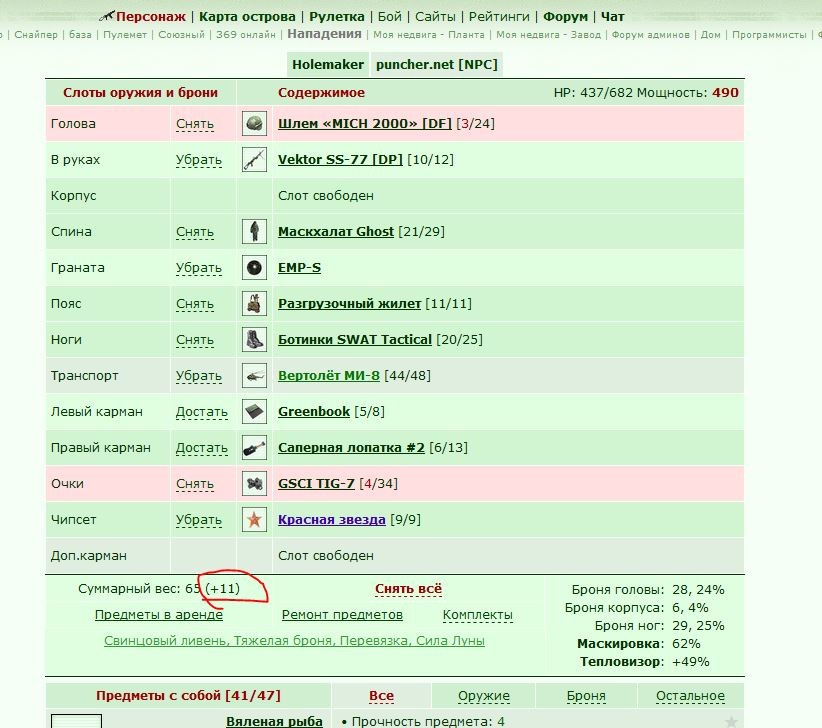
Task: Click Достать for Левый карман
Action: coord(201,412)
